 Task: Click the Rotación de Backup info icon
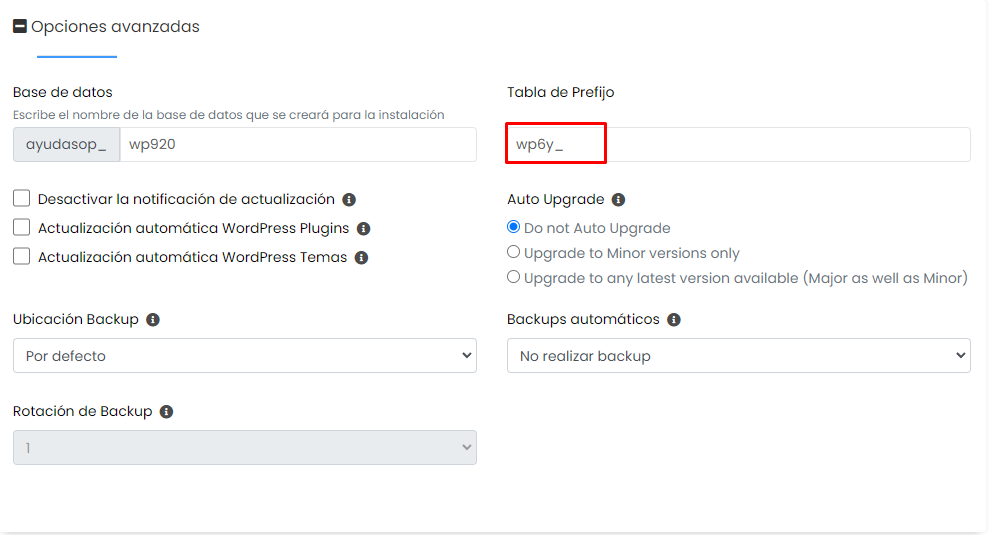tap(166, 411)
